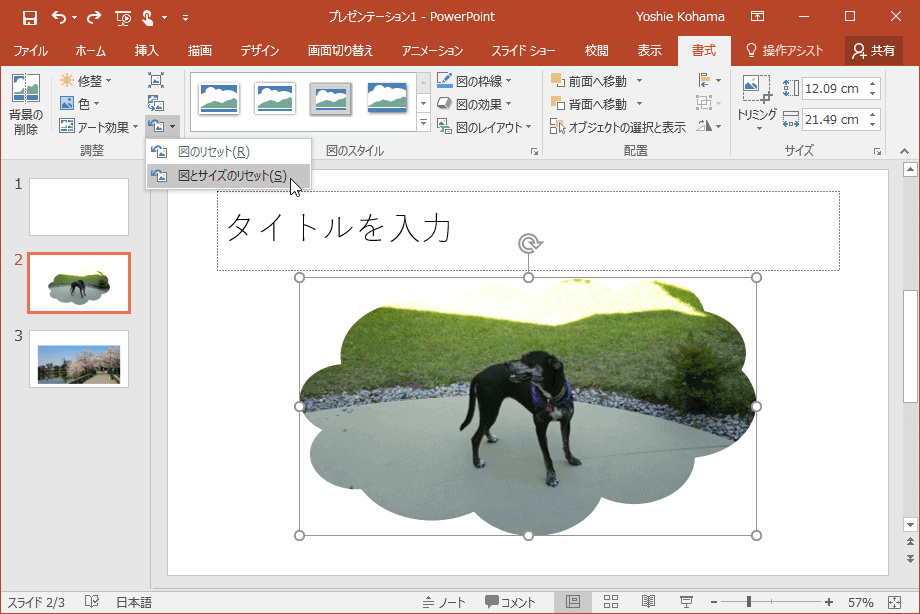
Task: Open the アート効果 dropdown
Action: point(98,127)
